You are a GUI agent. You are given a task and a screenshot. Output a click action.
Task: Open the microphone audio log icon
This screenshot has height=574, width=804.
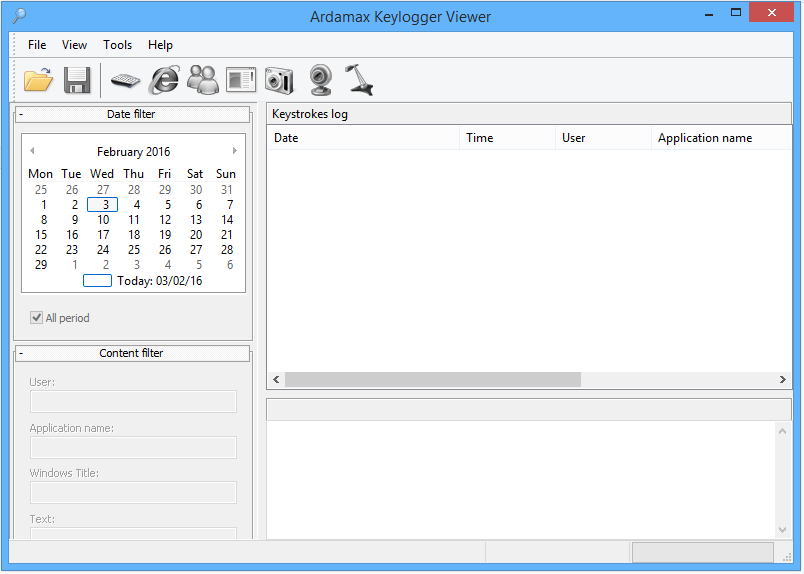(359, 80)
